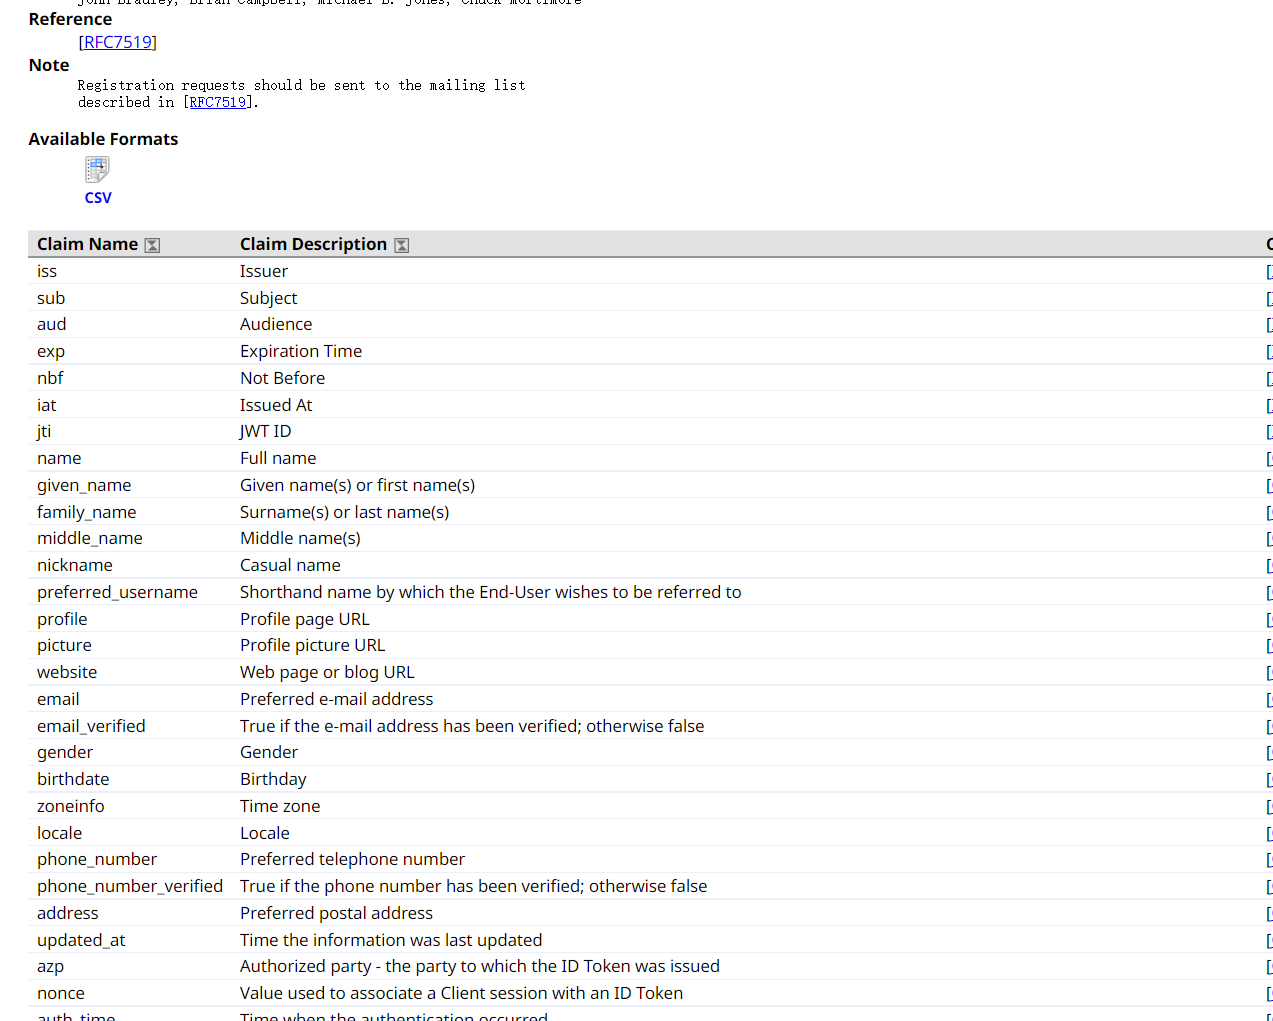Click the 'Profile picture URL' description
This screenshot has width=1273, height=1021.
pyautogui.click(x=312, y=645)
